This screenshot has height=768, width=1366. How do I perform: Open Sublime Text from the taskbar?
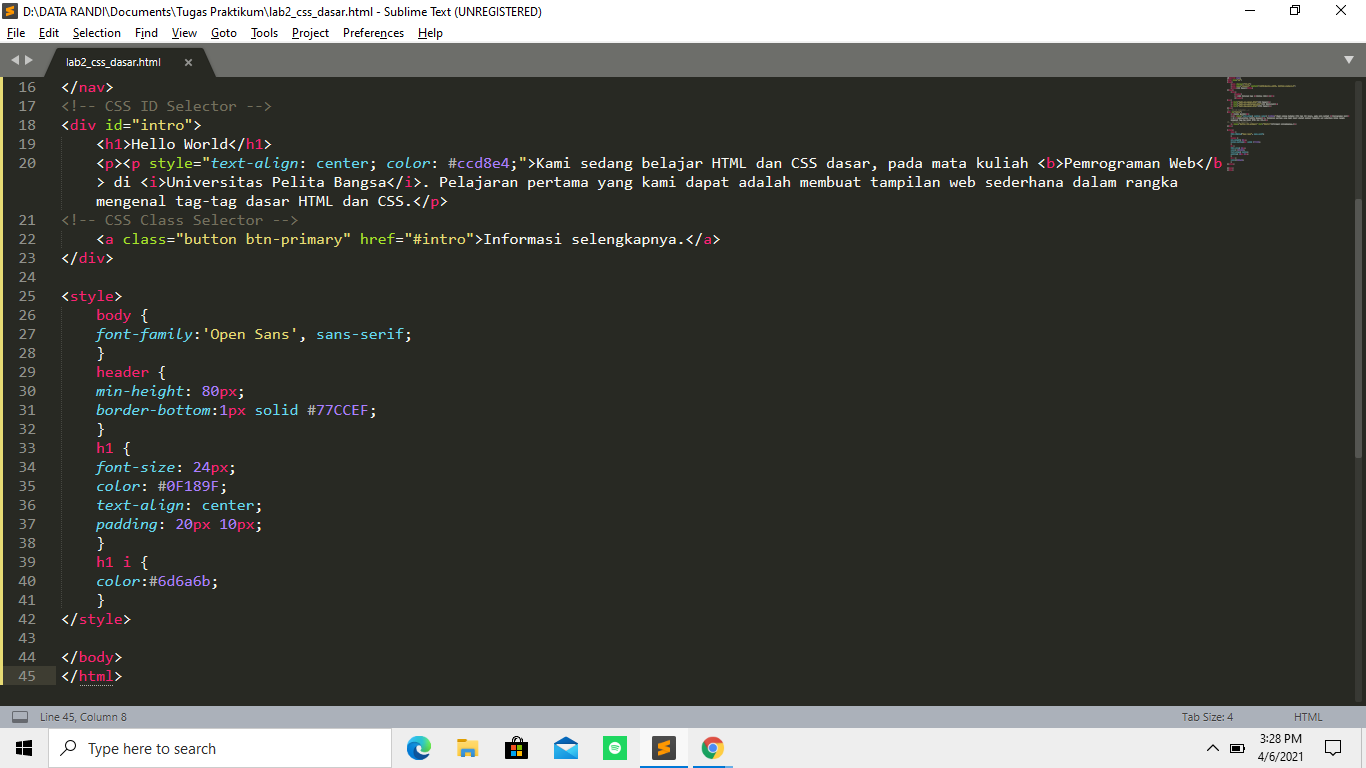click(663, 747)
